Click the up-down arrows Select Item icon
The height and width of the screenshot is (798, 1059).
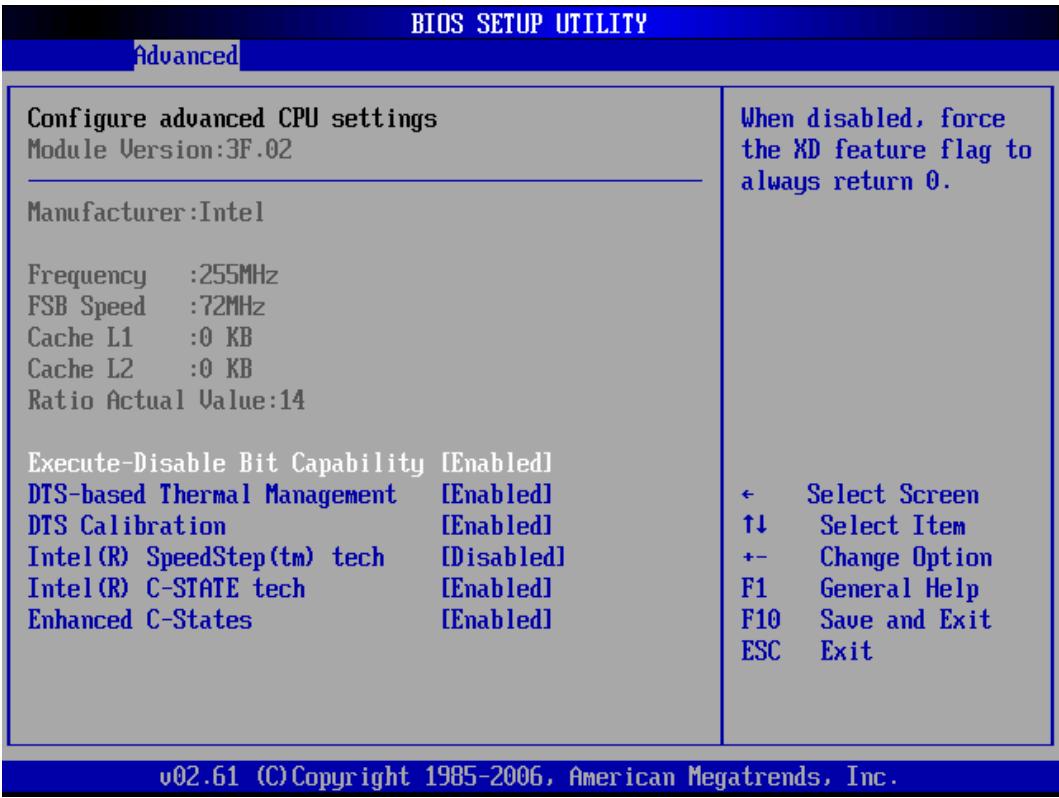[x=754, y=525]
